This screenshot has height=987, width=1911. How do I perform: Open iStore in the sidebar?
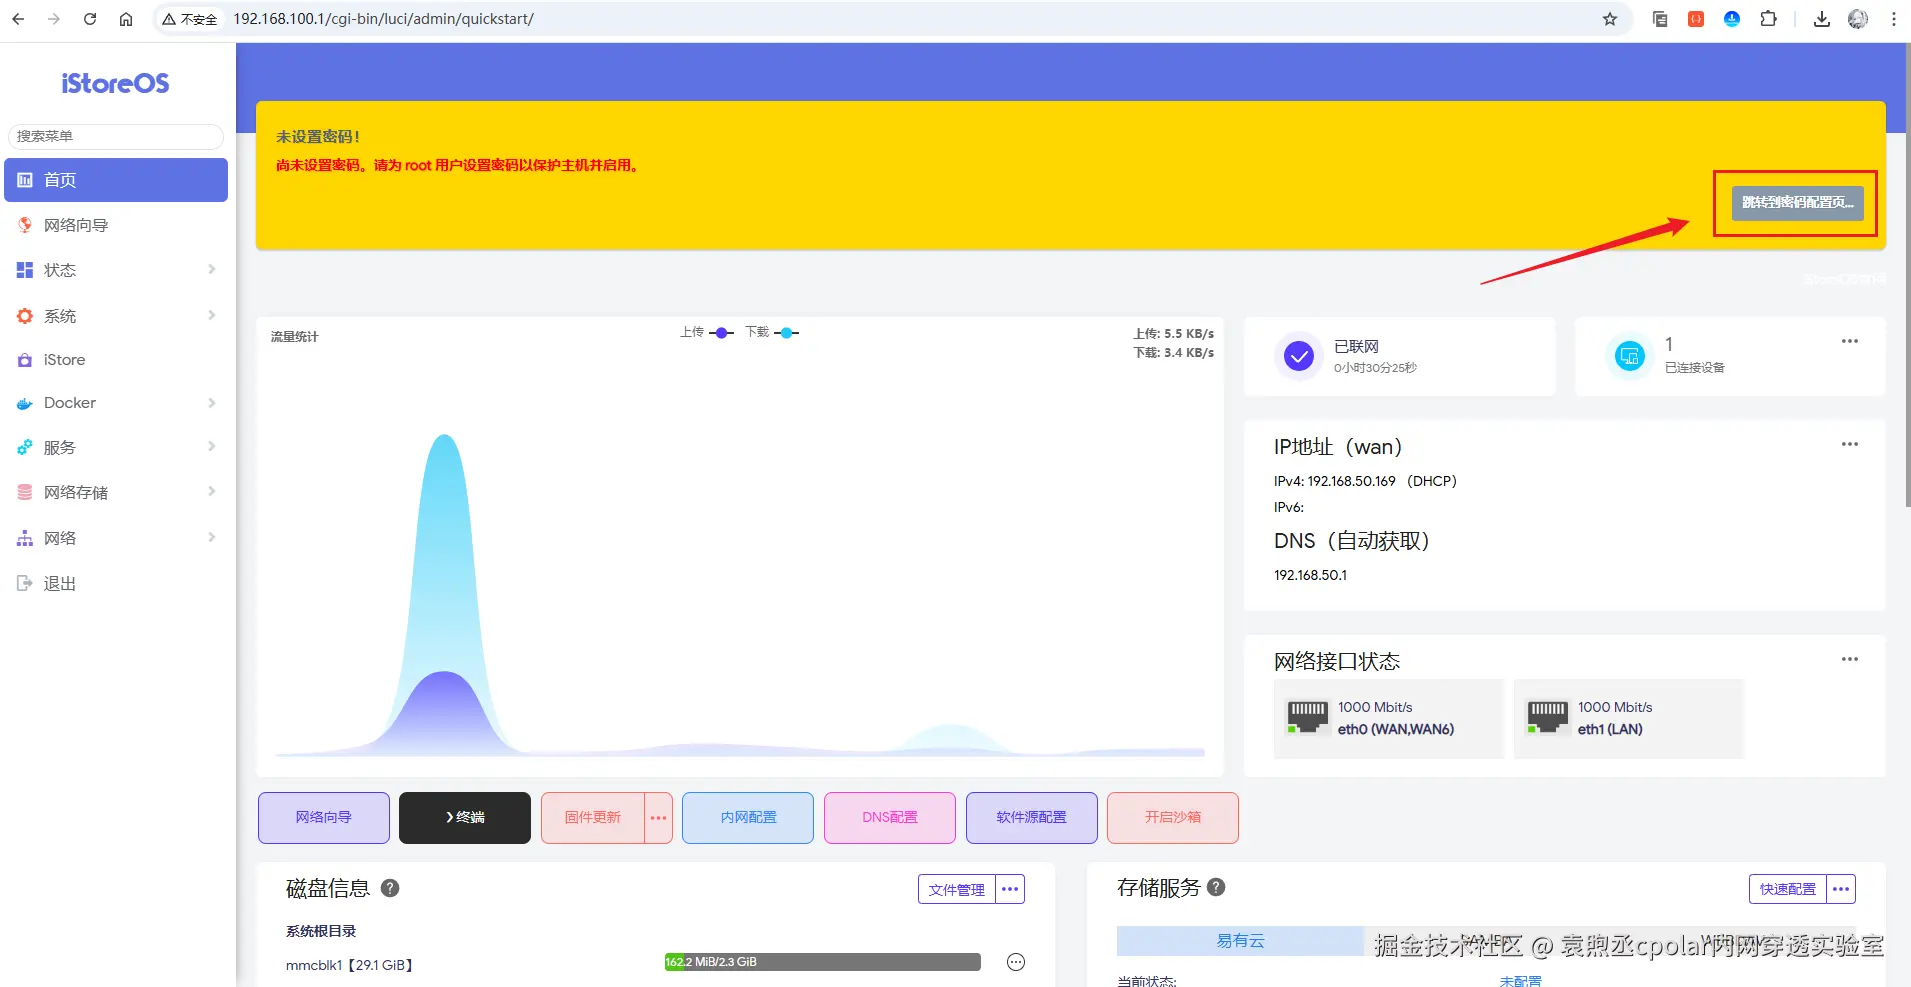click(116, 360)
